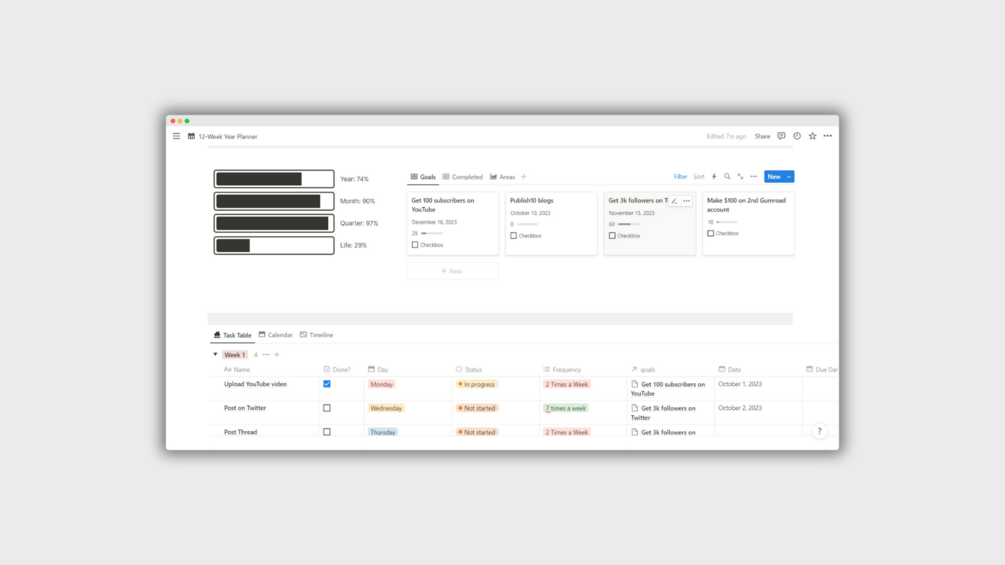Click the + New card below goals
1005x565 pixels.
coord(452,271)
